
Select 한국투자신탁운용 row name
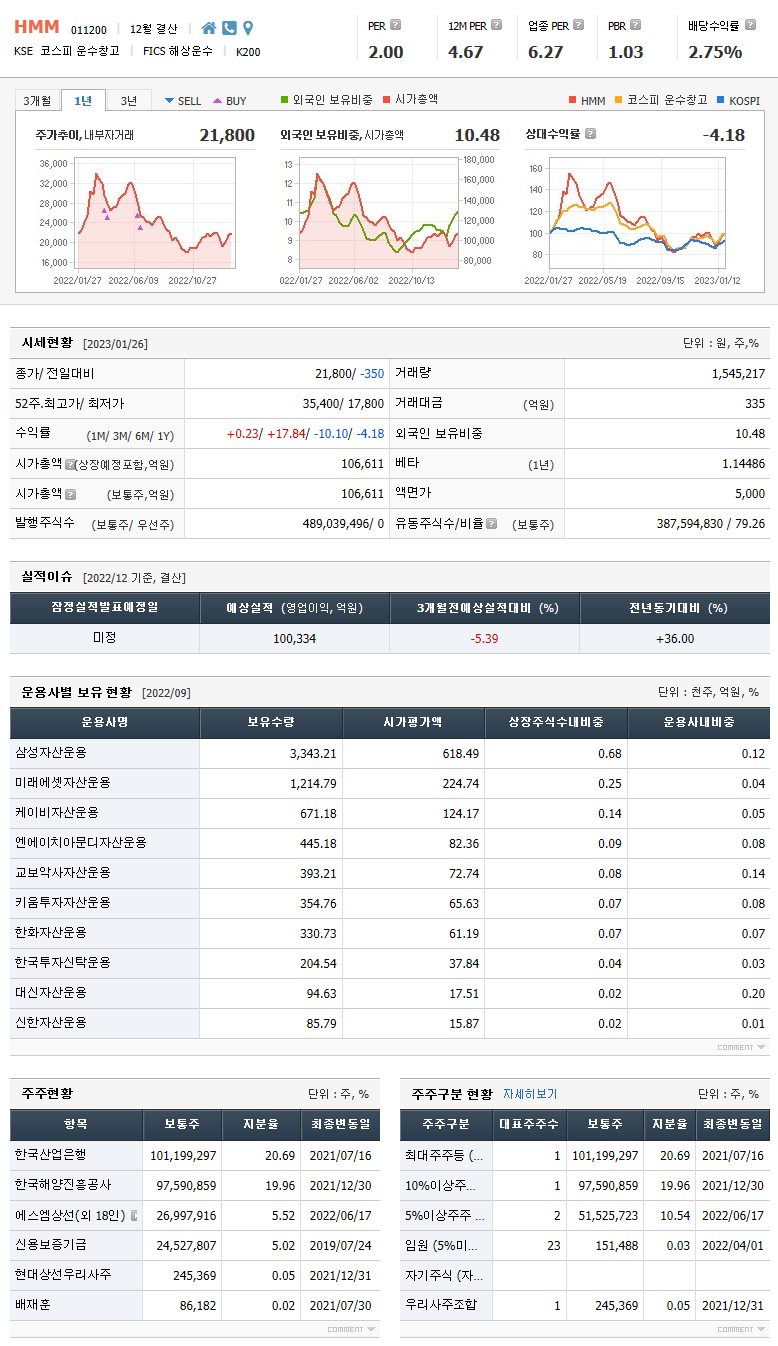coord(63,963)
